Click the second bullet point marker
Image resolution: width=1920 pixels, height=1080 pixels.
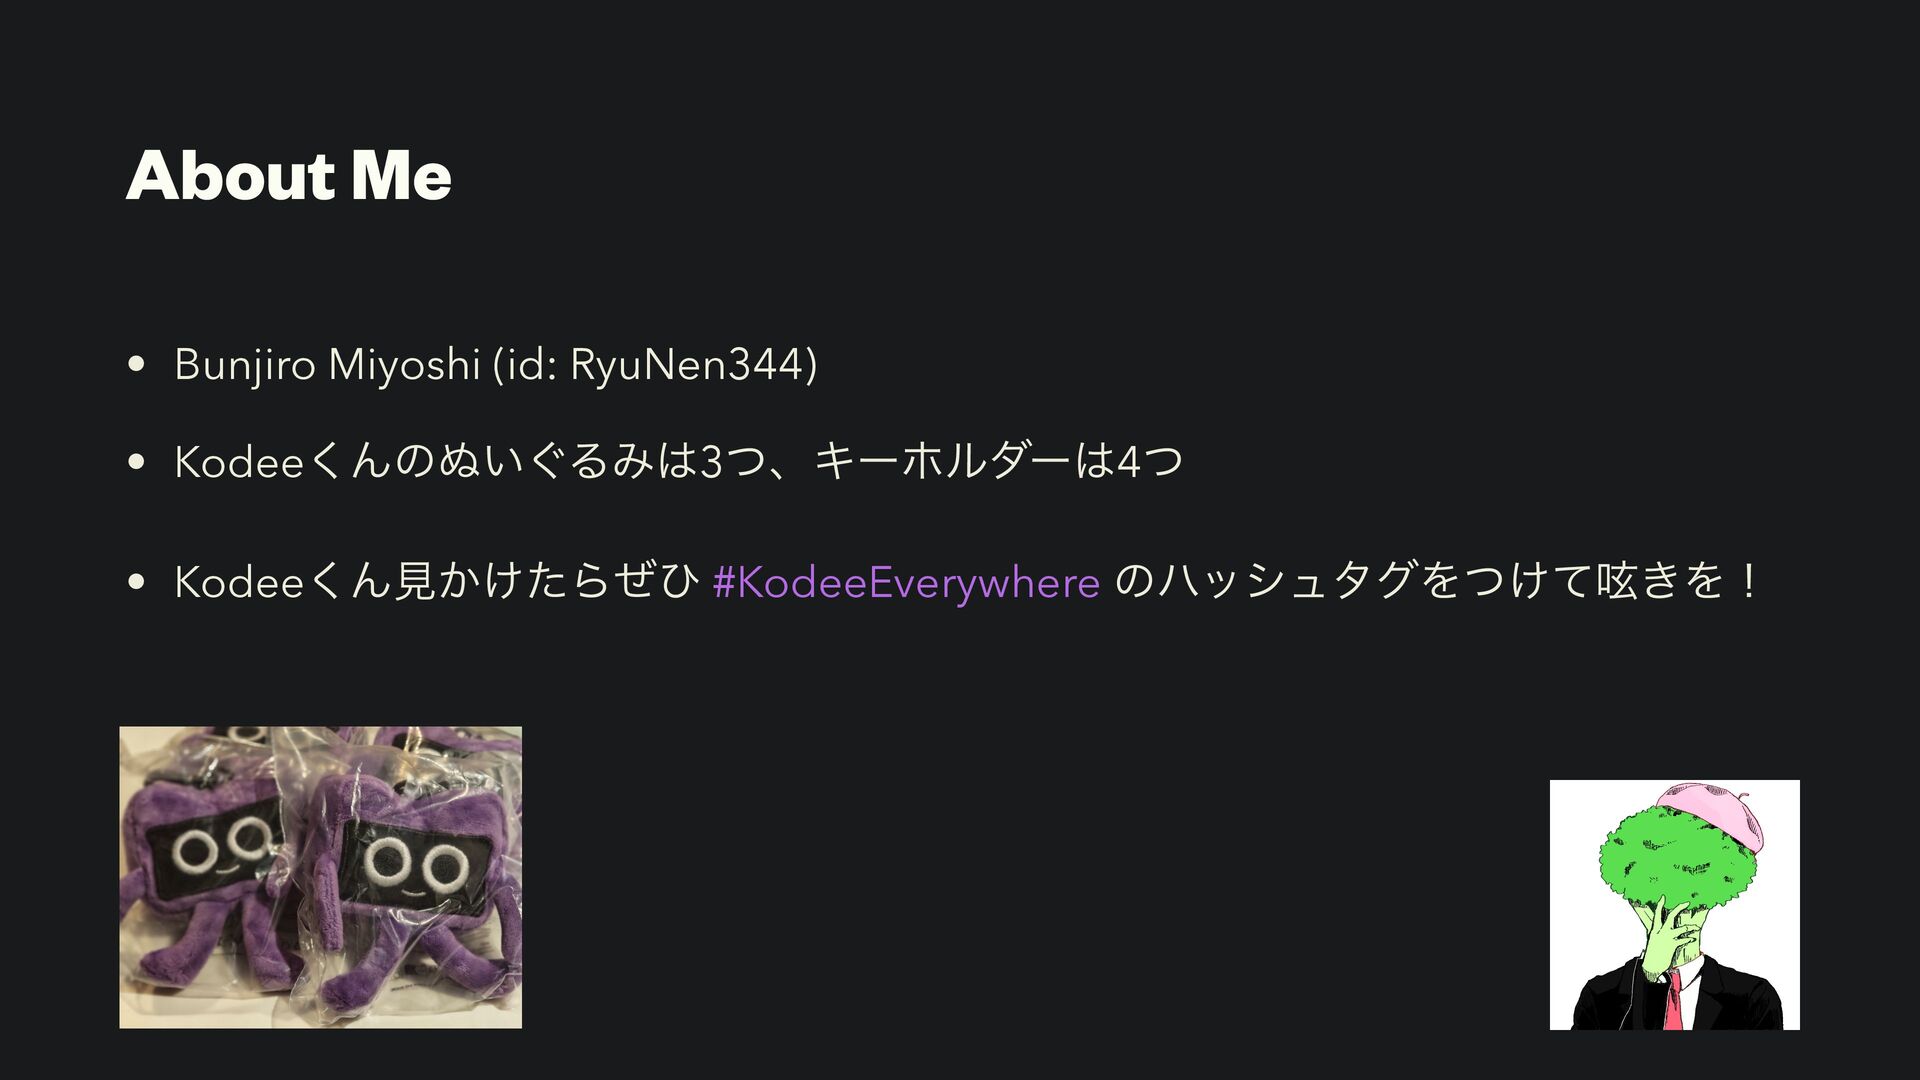click(x=137, y=462)
